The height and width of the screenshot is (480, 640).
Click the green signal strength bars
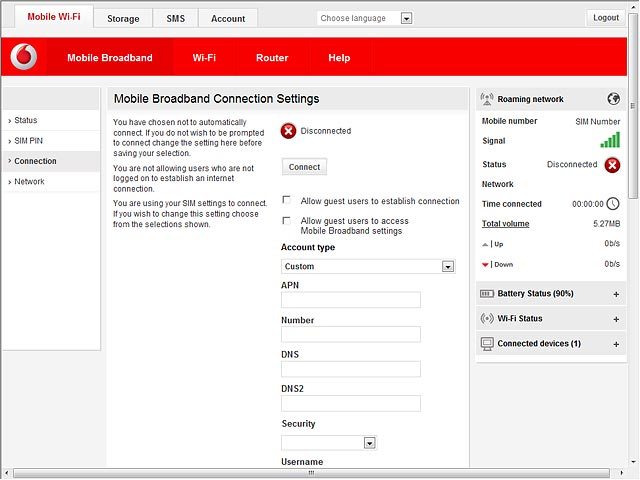click(x=610, y=140)
